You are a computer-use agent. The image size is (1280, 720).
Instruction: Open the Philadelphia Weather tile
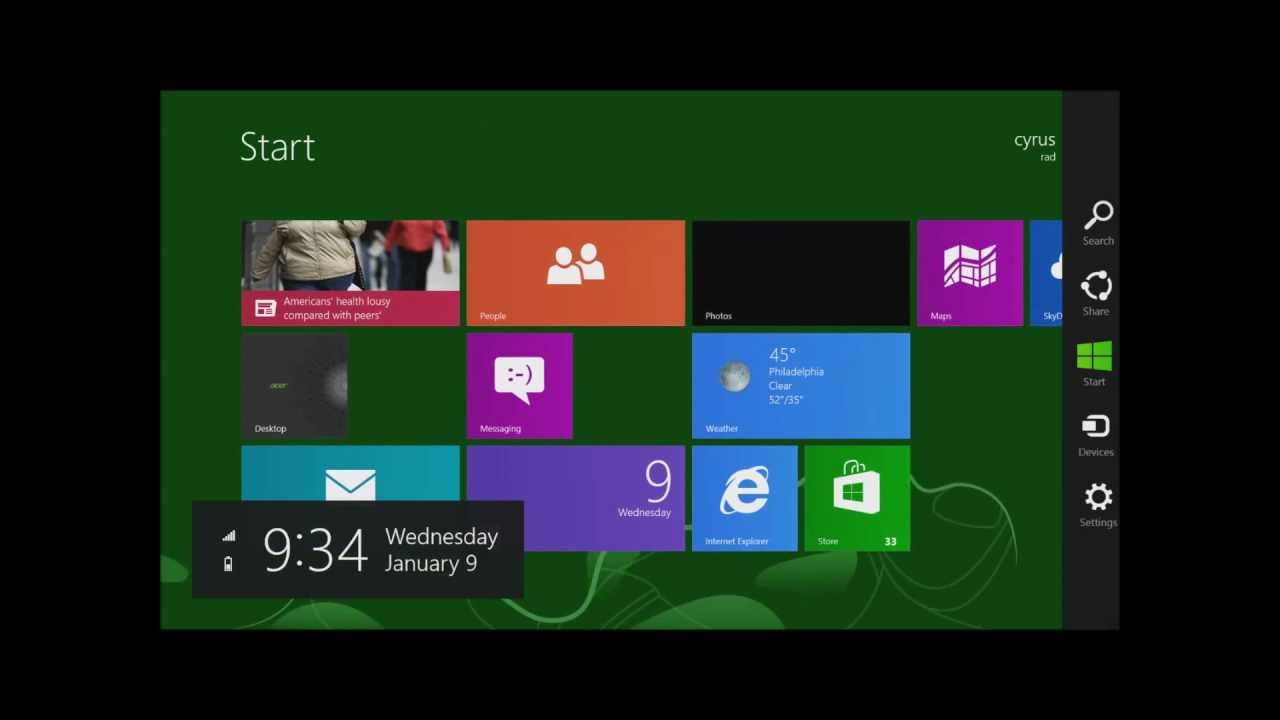click(800, 385)
